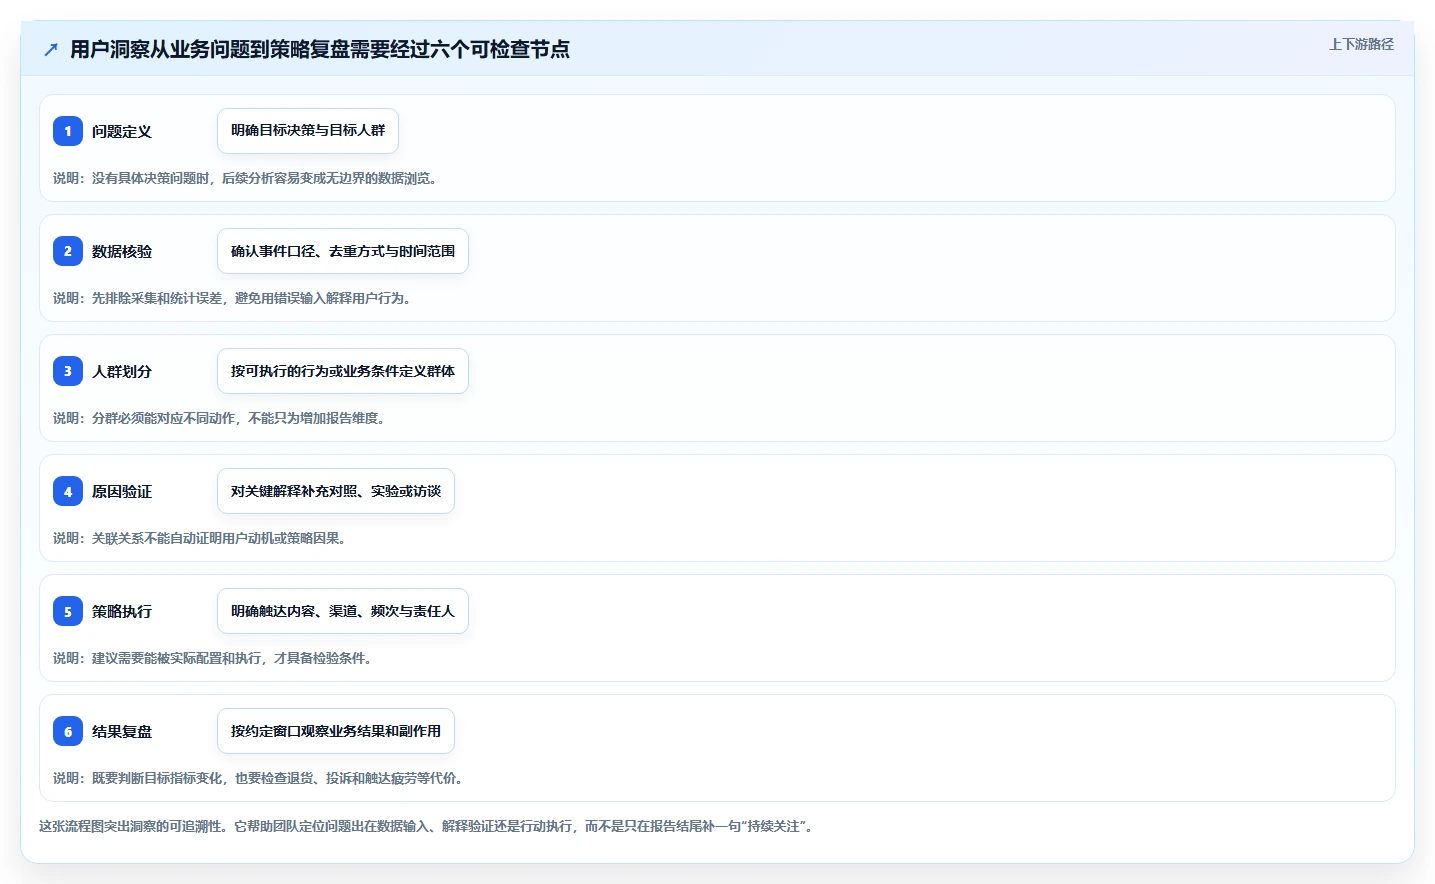
Task: Select the 明确目标决策与目标人群 chip
Action: coord(308,131)
